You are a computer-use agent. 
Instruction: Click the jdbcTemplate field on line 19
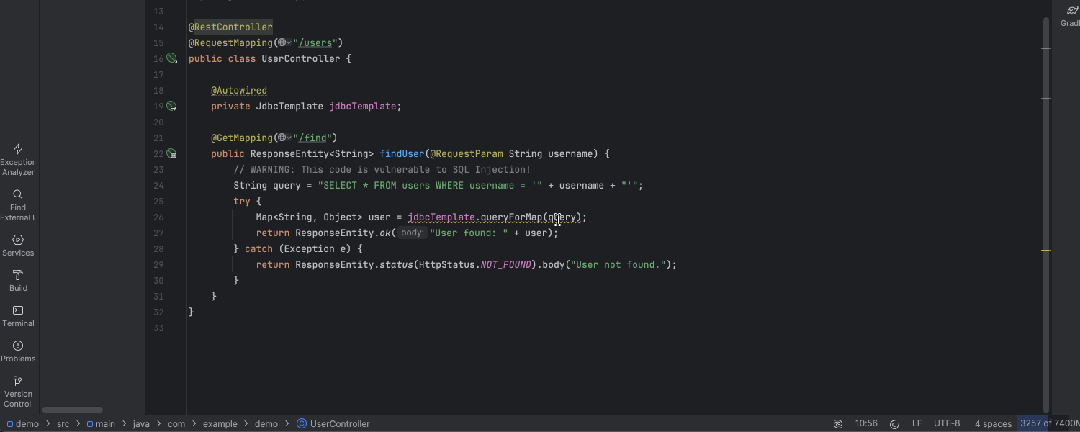(x=363, y=106)
